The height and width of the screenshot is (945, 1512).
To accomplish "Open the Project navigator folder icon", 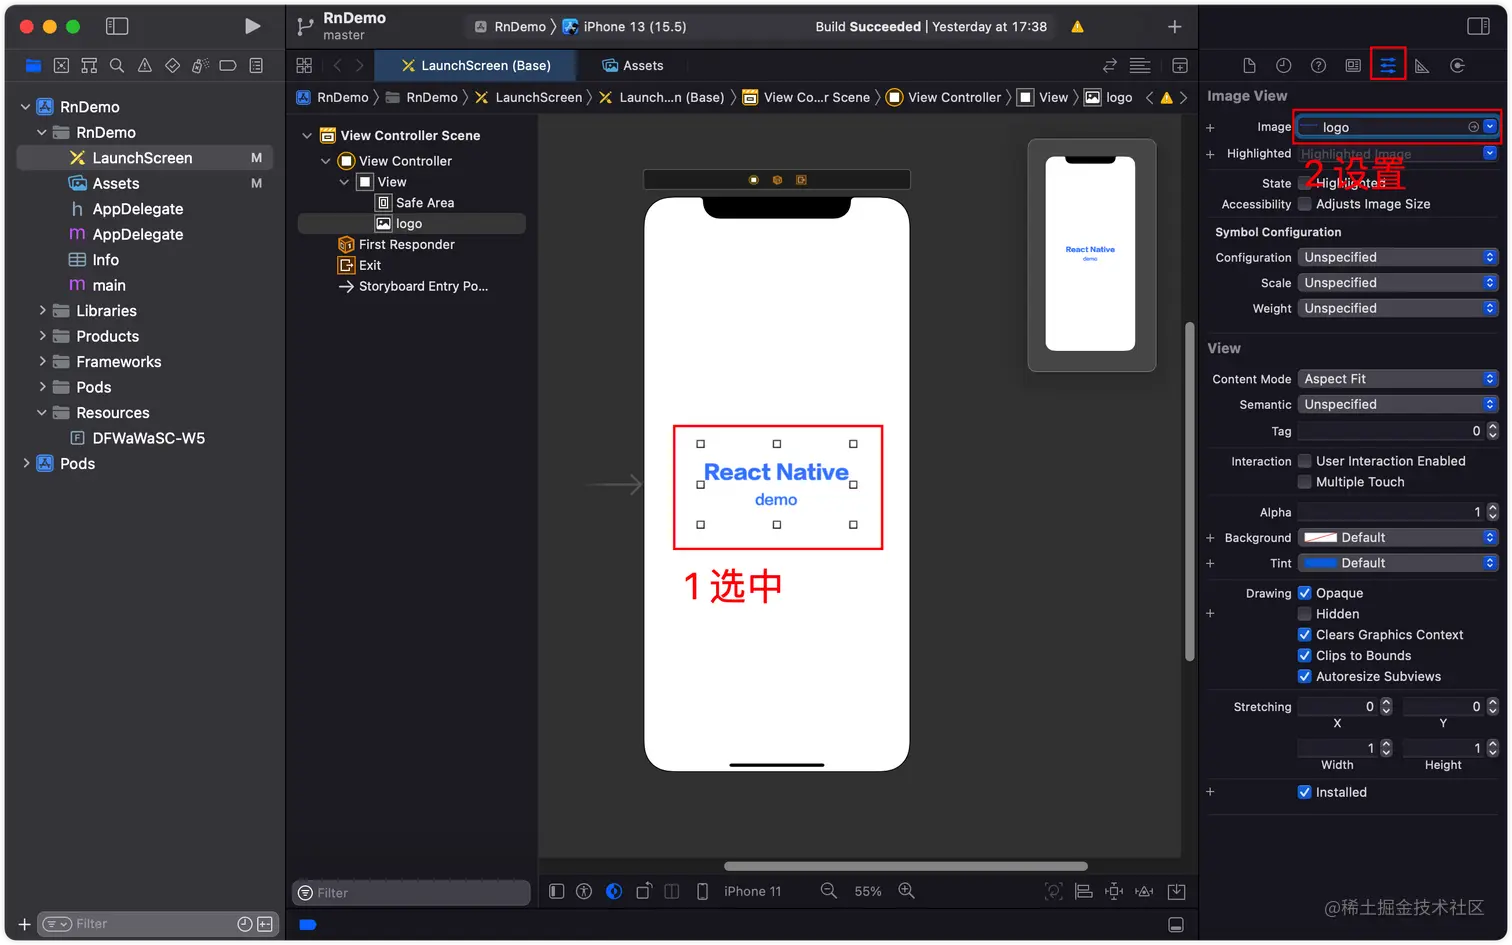I will (33, 66).
